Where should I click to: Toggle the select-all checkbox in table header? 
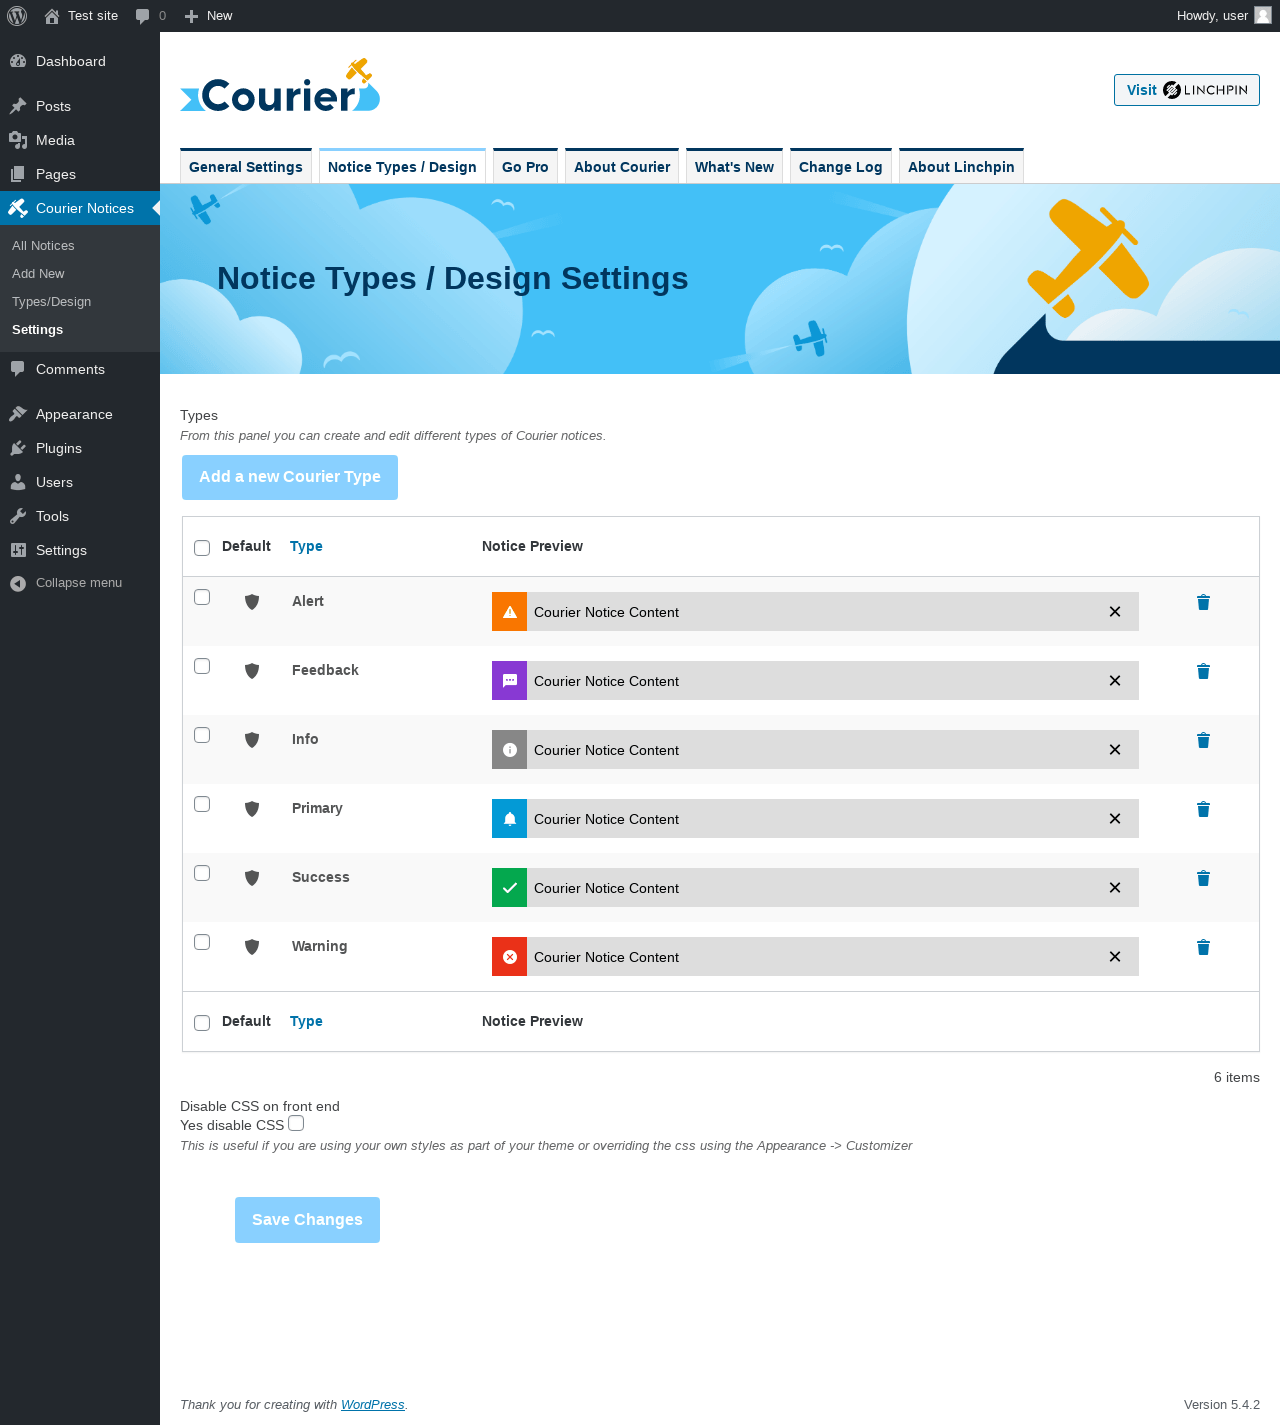(202, 548)
